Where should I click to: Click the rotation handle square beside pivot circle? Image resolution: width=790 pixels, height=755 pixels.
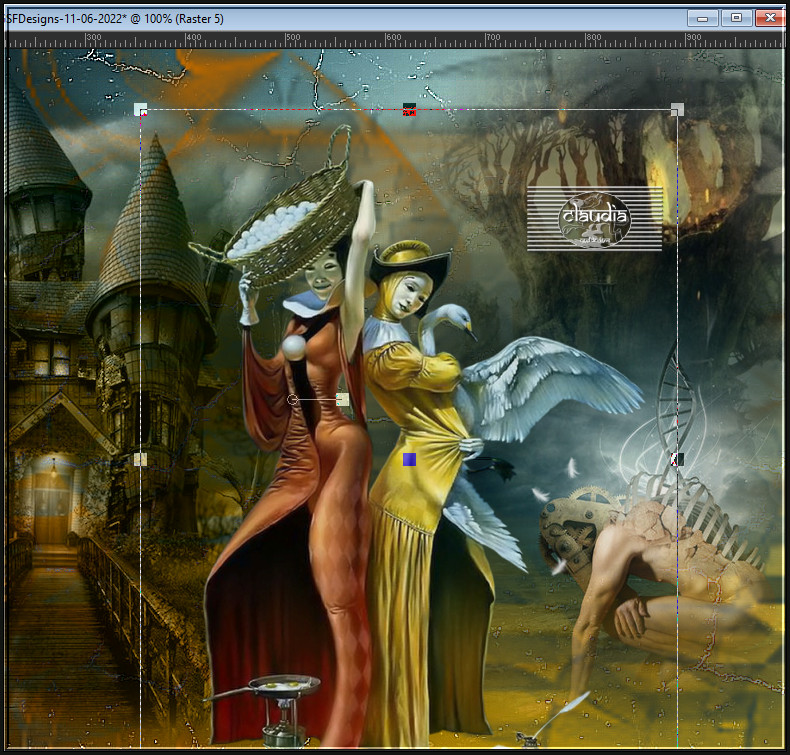(x=343, y=399)
